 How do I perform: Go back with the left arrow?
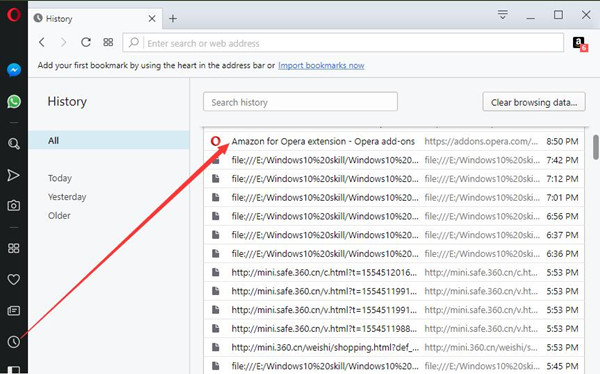[42, 42]
